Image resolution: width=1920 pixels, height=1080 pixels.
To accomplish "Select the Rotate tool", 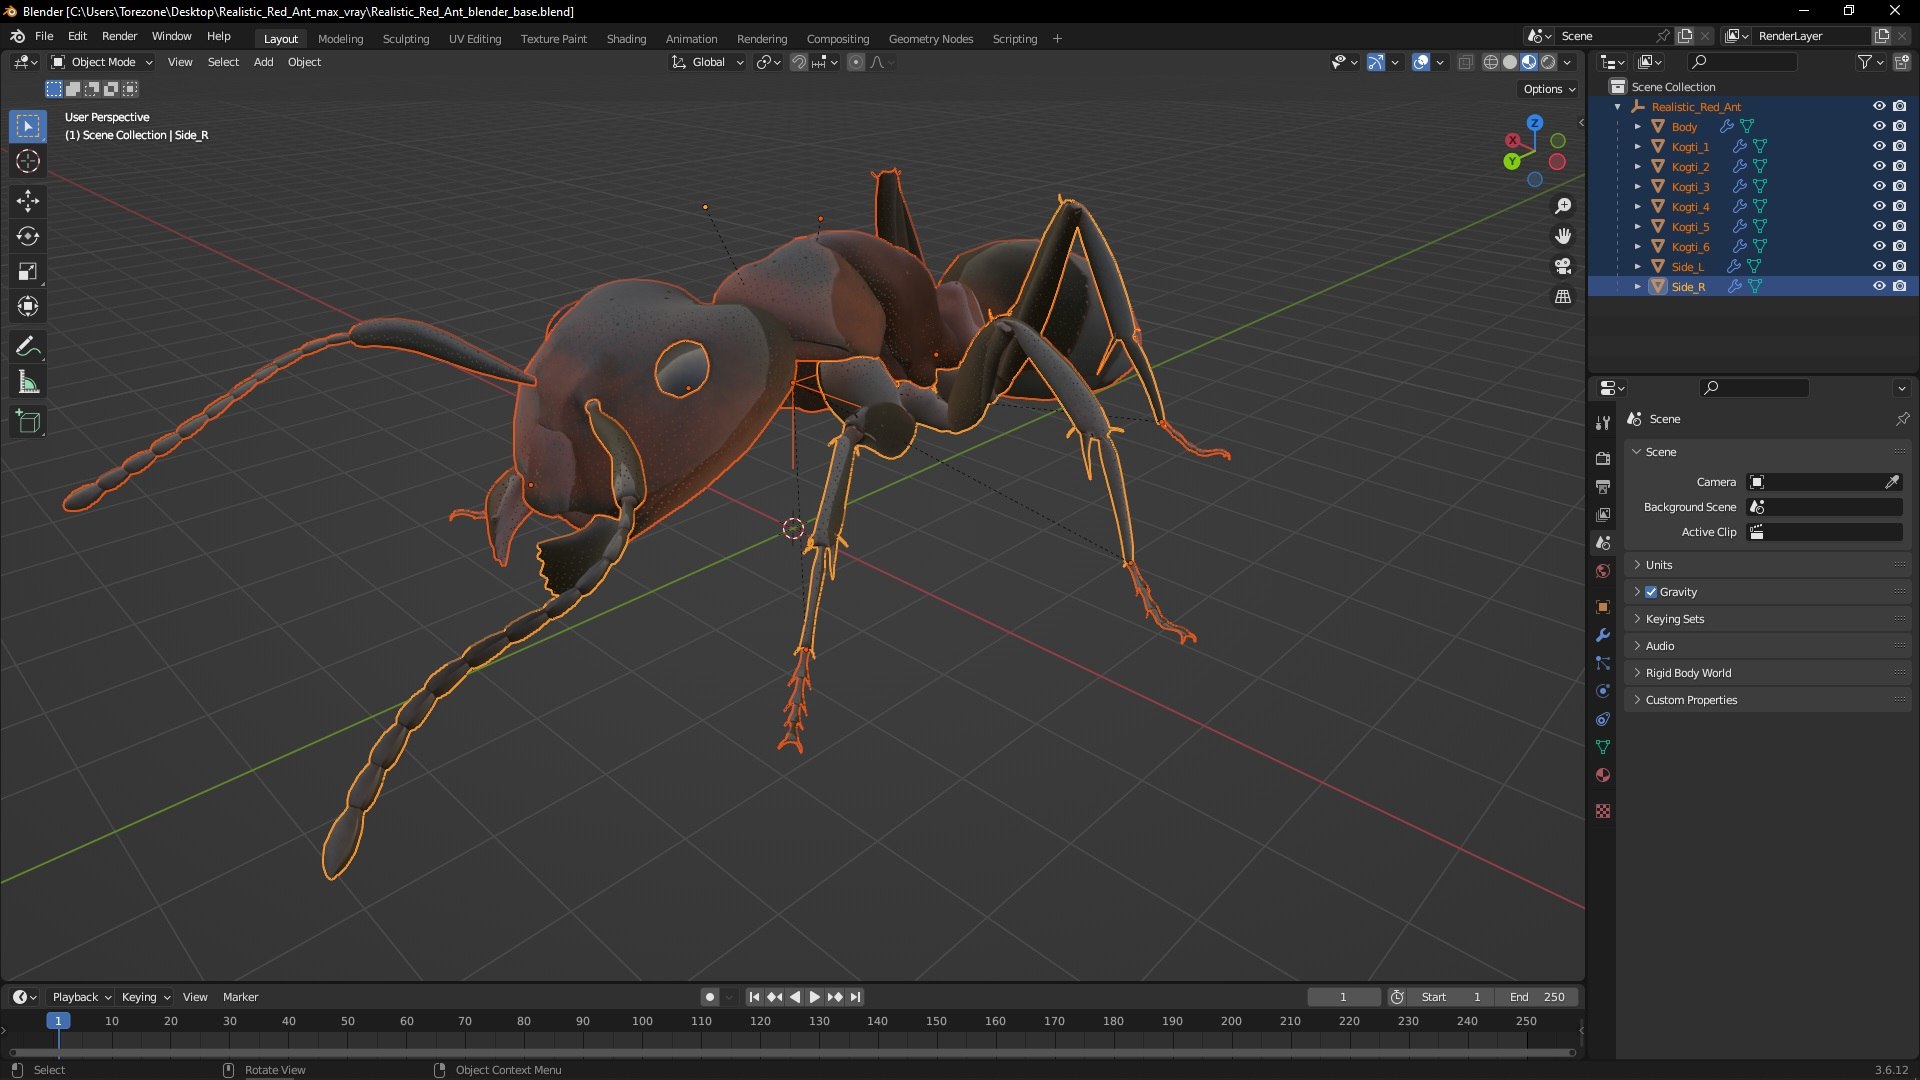I will click(x=28, y=236).
